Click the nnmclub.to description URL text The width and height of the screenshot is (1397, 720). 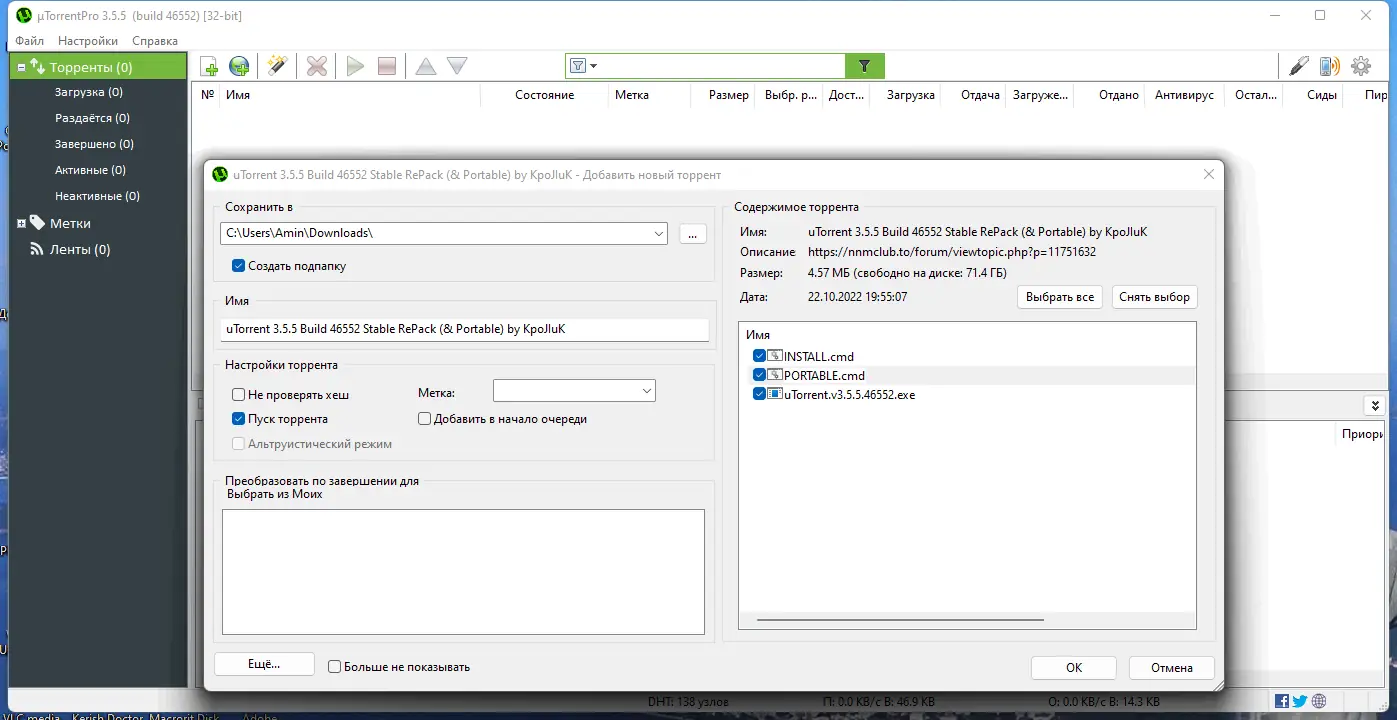pos(952,252)
